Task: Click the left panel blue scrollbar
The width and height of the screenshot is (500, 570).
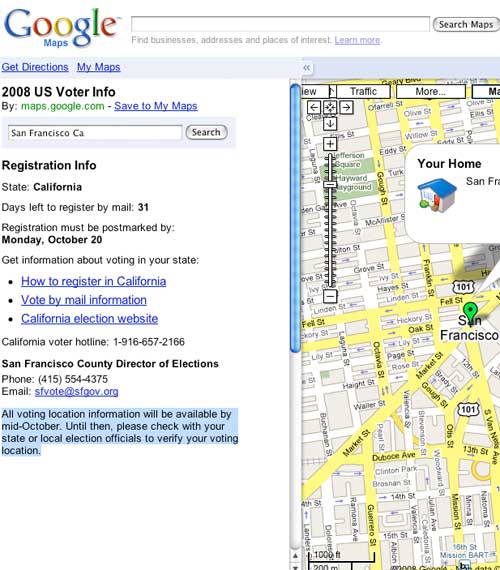Action: (296, 218)
